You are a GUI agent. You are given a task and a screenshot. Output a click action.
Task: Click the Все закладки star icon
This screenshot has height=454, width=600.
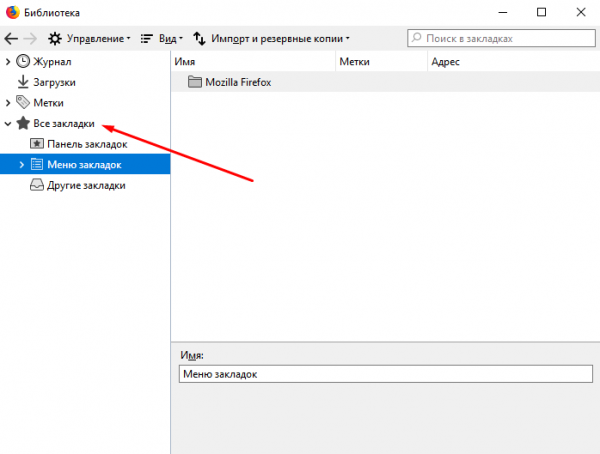pyautogui.click(x=23, y=123)
